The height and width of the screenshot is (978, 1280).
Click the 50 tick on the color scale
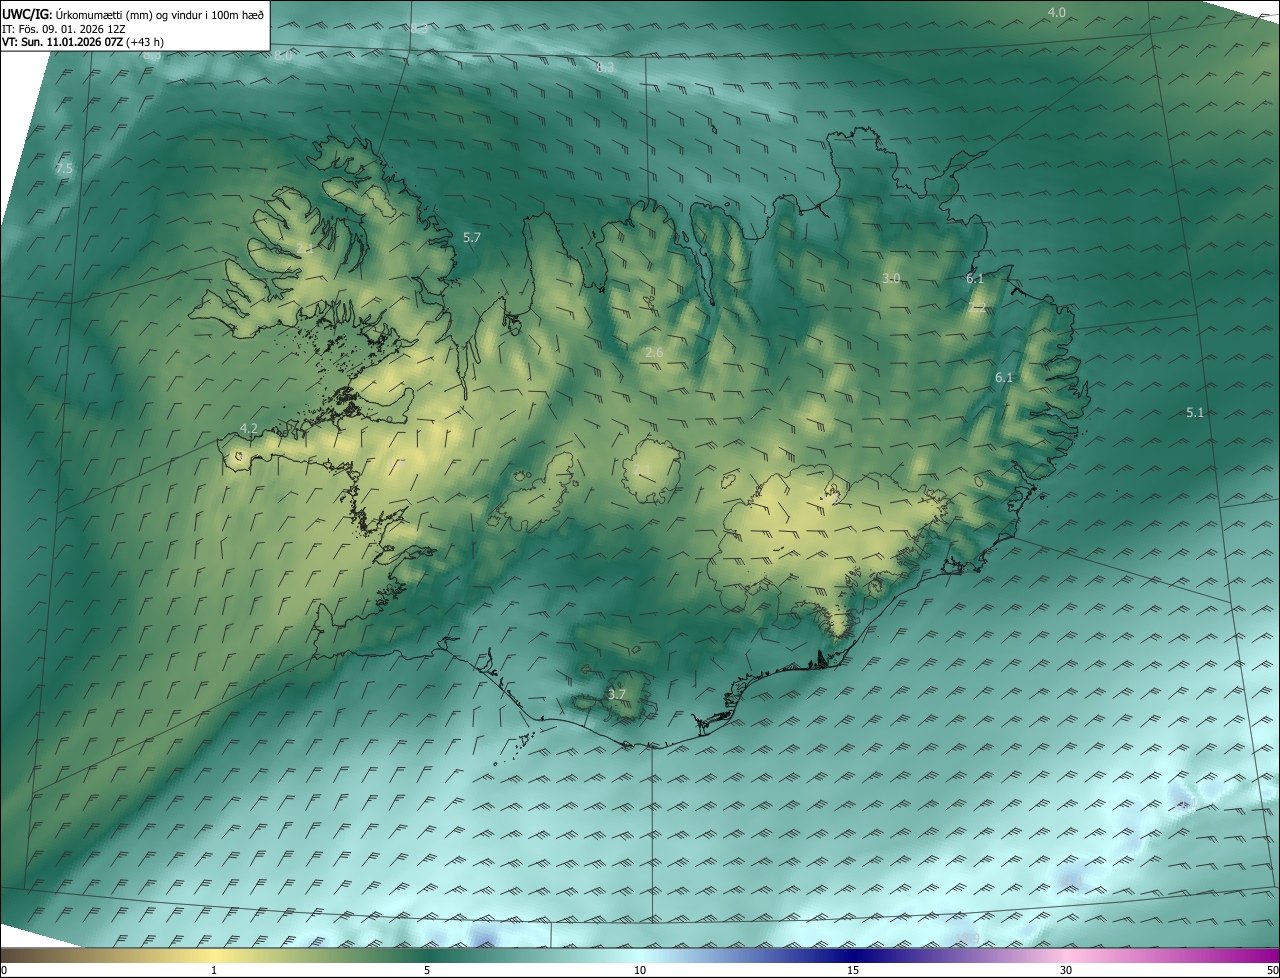[1272, 970]
